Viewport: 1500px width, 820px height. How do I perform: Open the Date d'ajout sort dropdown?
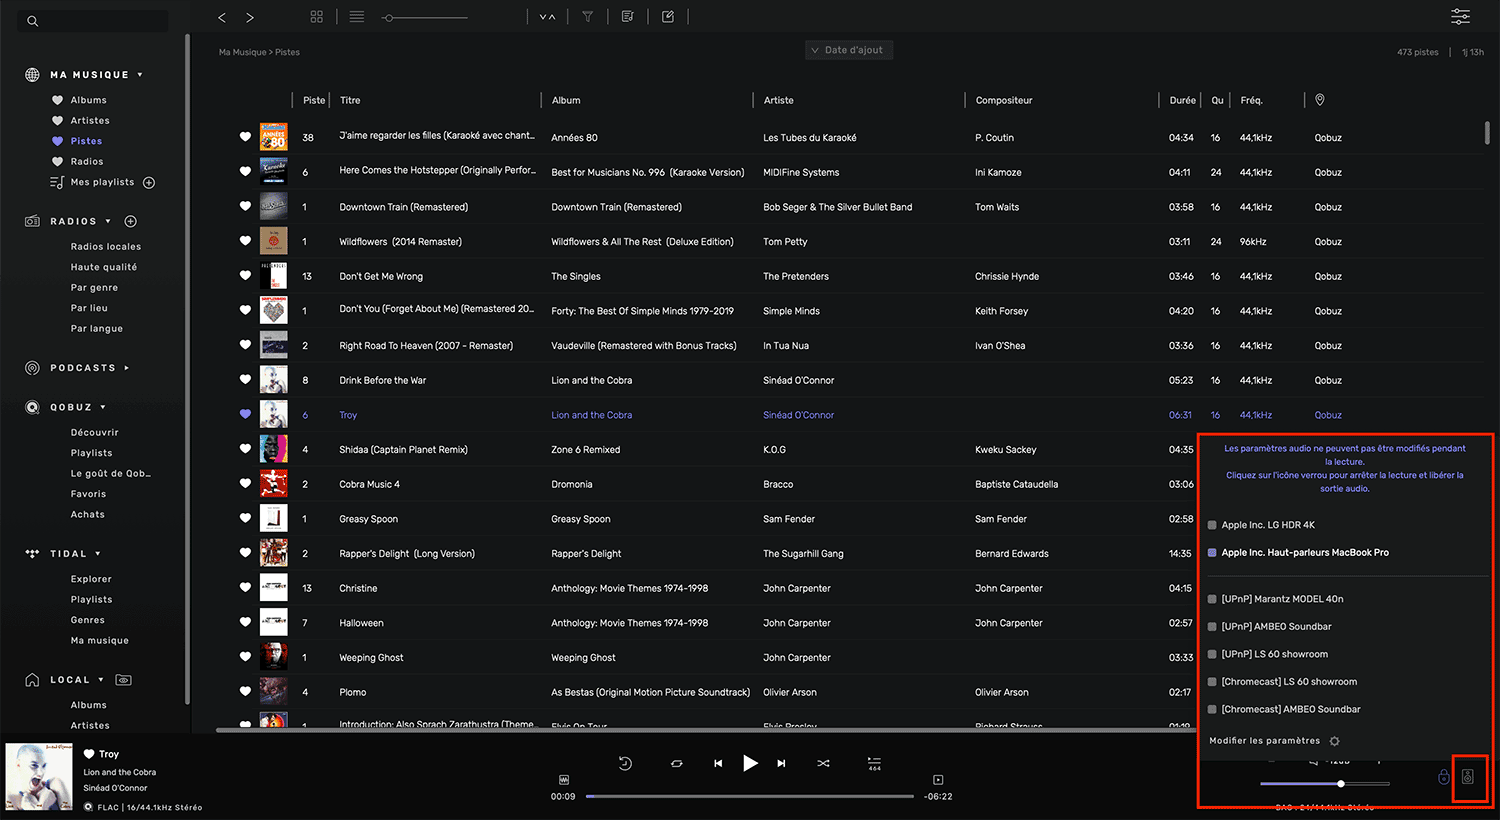pos(849,50)
